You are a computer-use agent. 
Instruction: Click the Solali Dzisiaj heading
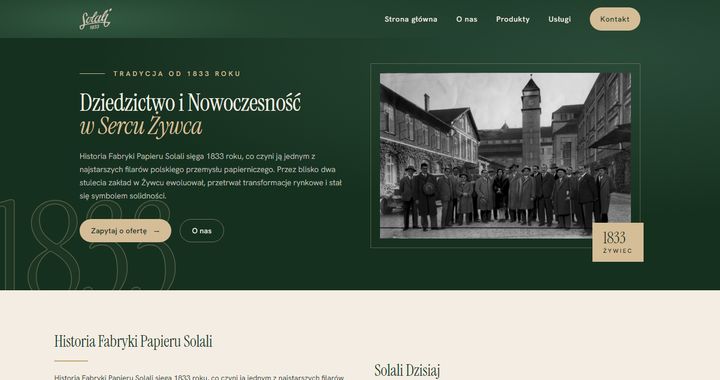click(x=407, y=370)
